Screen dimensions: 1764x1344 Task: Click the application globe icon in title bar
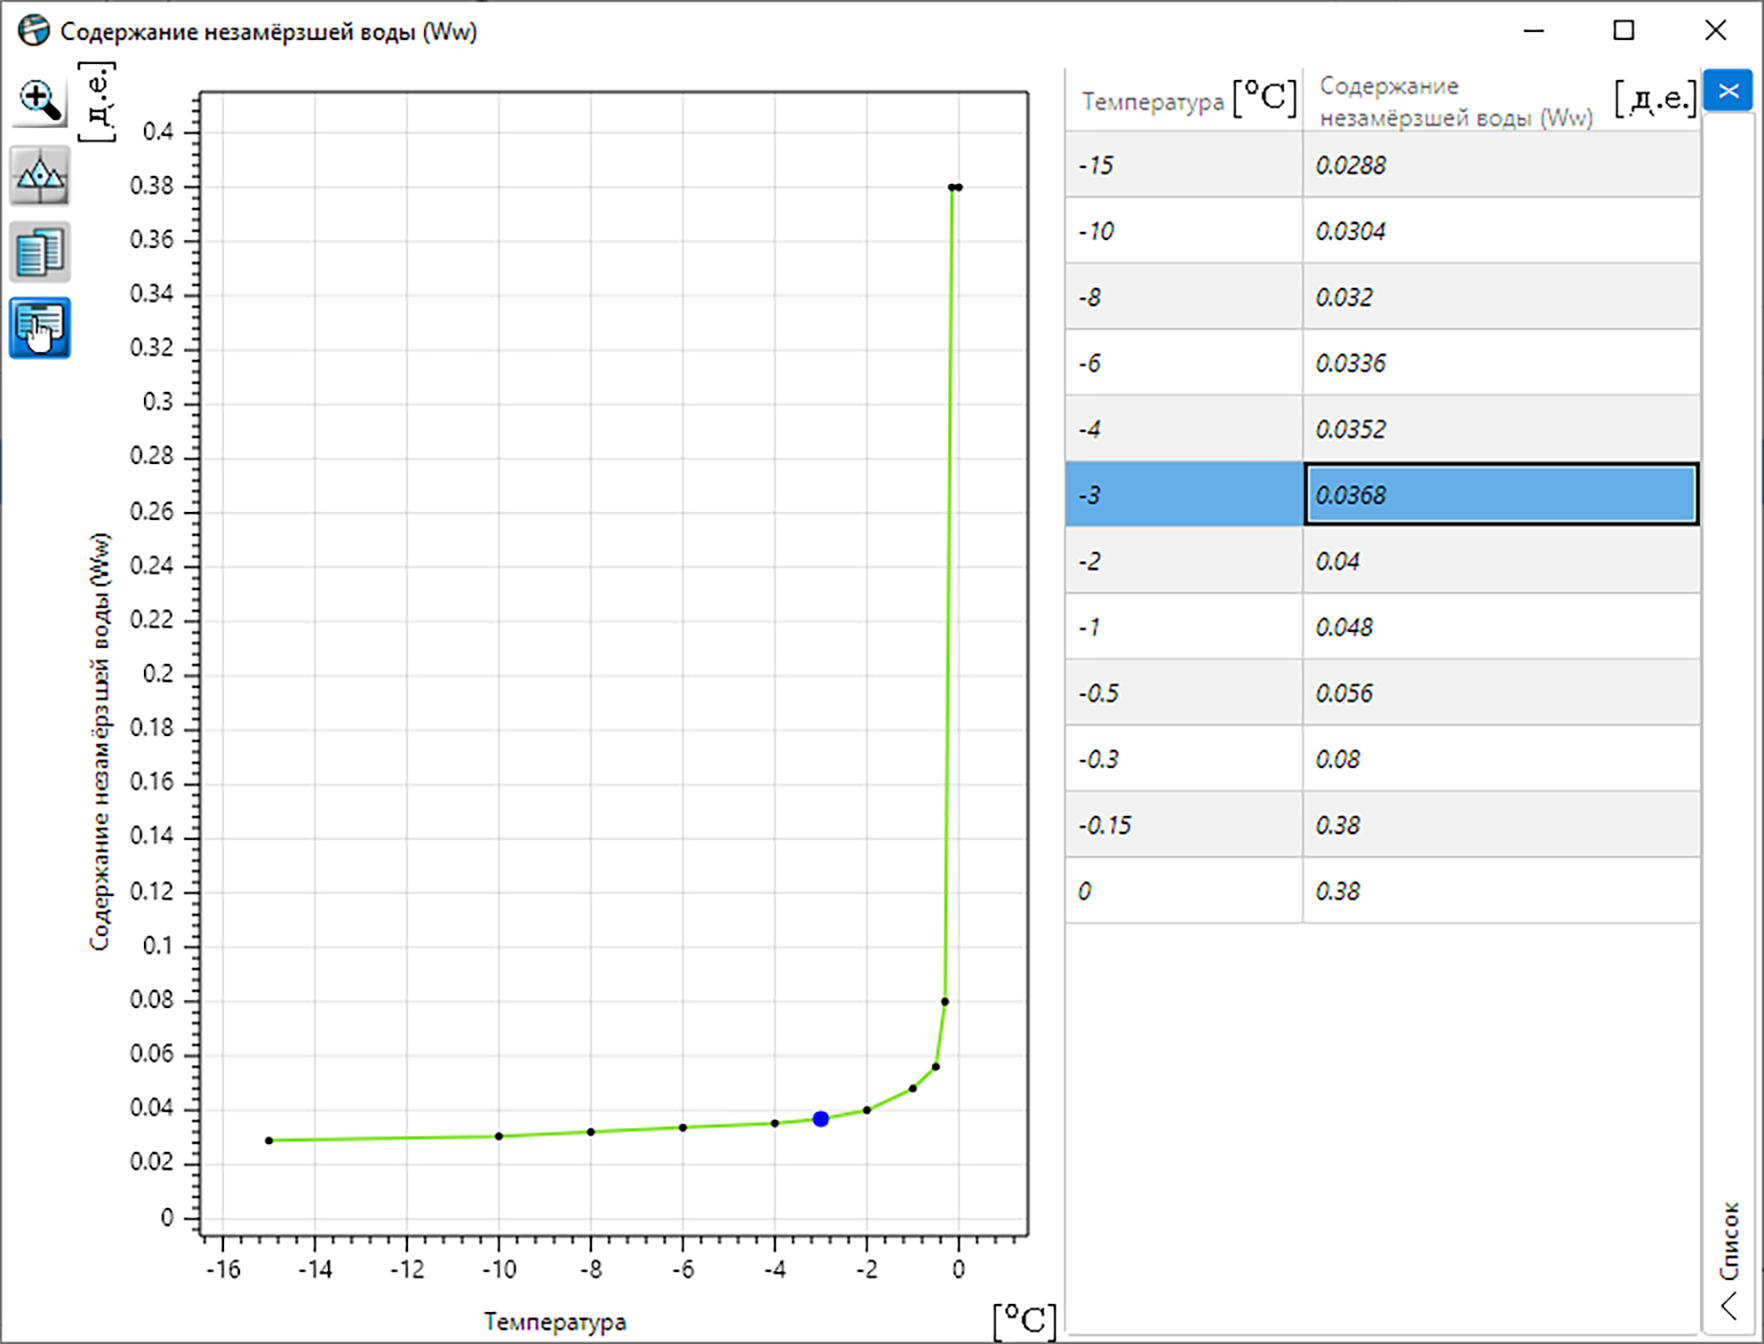tap(33, 31)
